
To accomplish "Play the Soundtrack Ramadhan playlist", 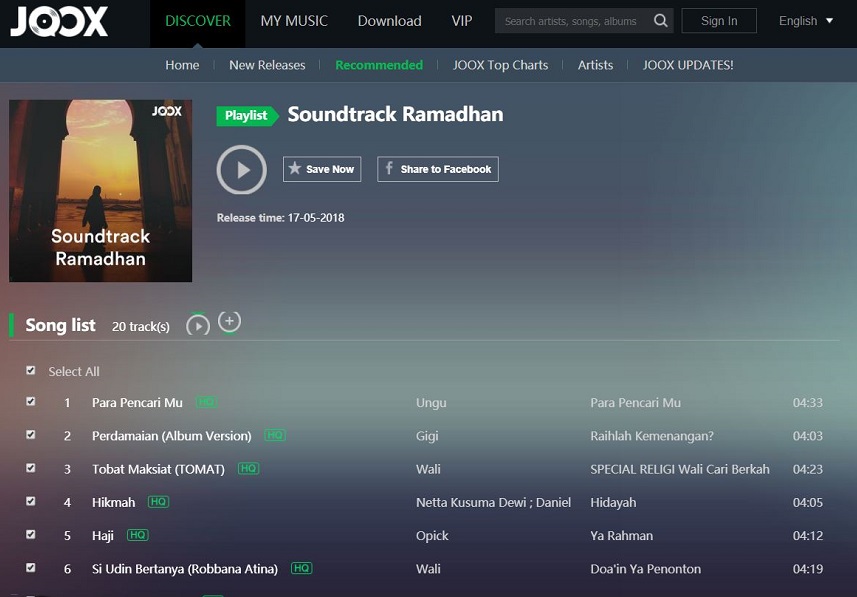I will pyautogui.click(x=241, y=170).
